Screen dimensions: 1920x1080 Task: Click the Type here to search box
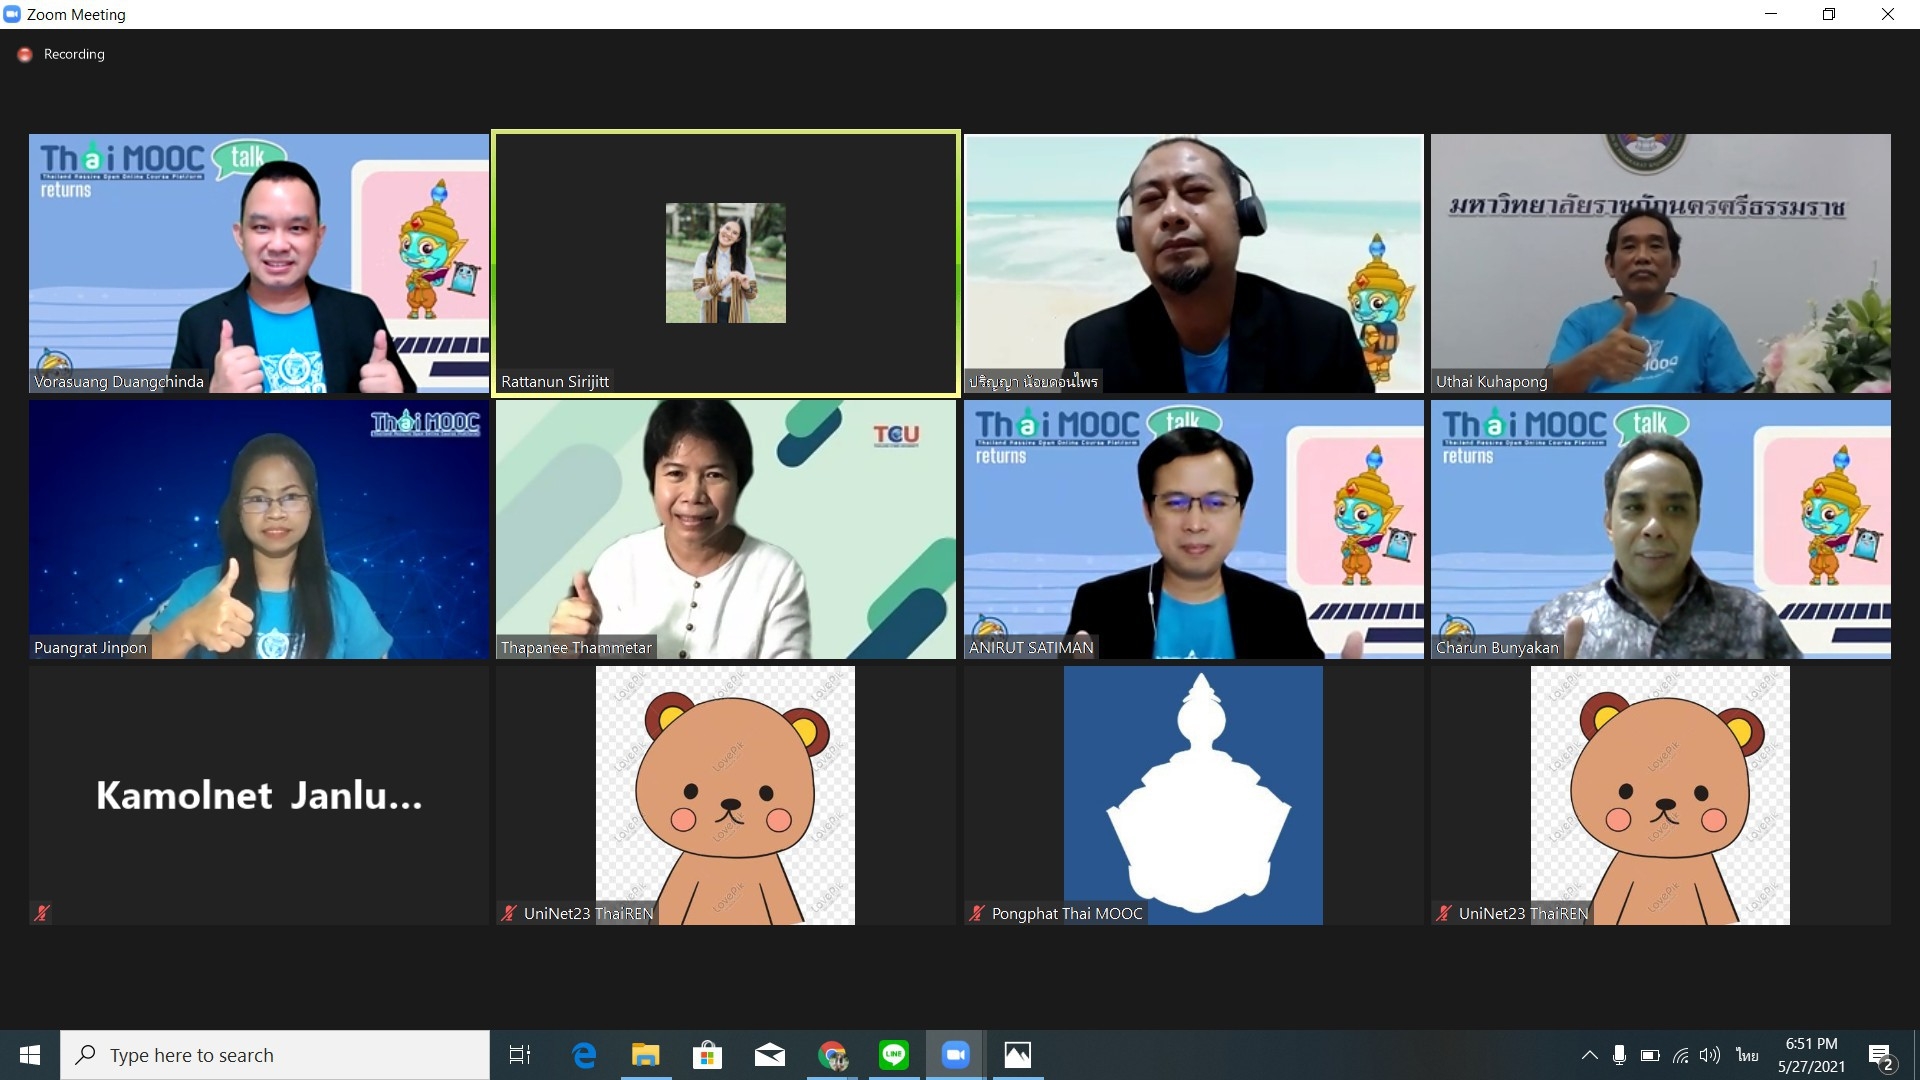click(275, 1055)
